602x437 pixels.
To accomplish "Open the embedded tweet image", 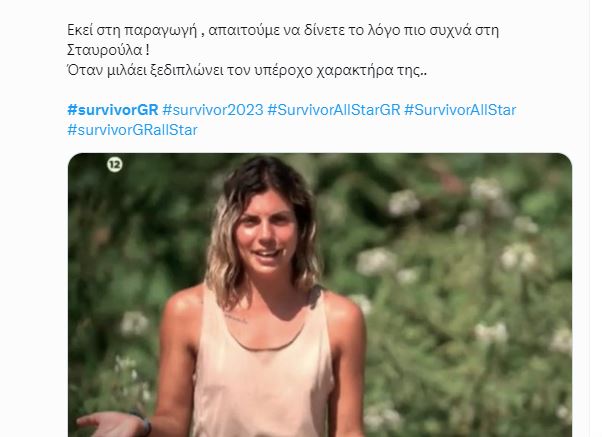I will 320,295.
